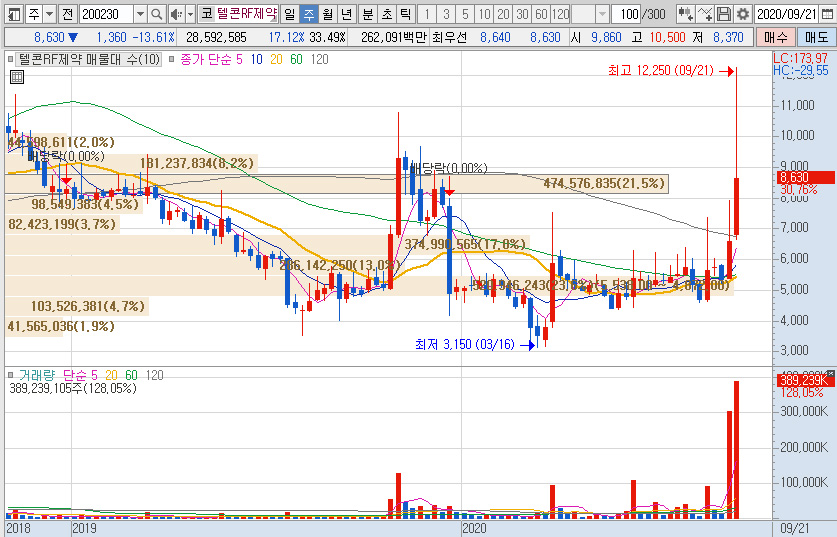Click the 최우선 best quote label
The width and height of the screenshot is (837, 537).
click(x=449, y=37)
